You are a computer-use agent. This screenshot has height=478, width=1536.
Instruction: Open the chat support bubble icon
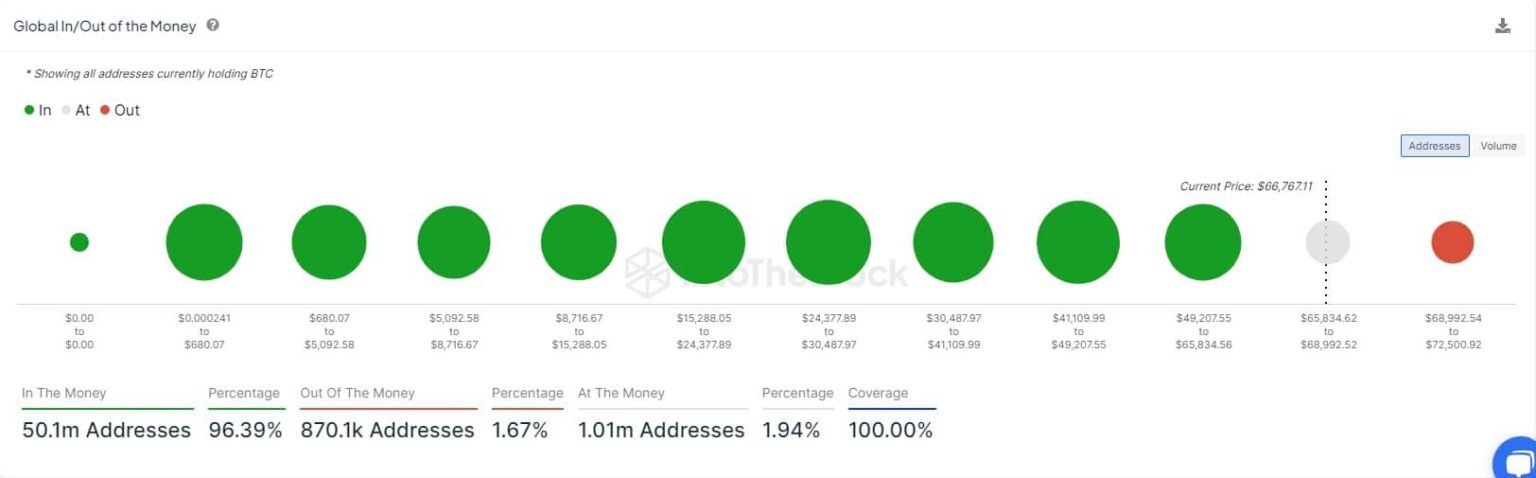pyautogui.click(x=1517, y=461)
